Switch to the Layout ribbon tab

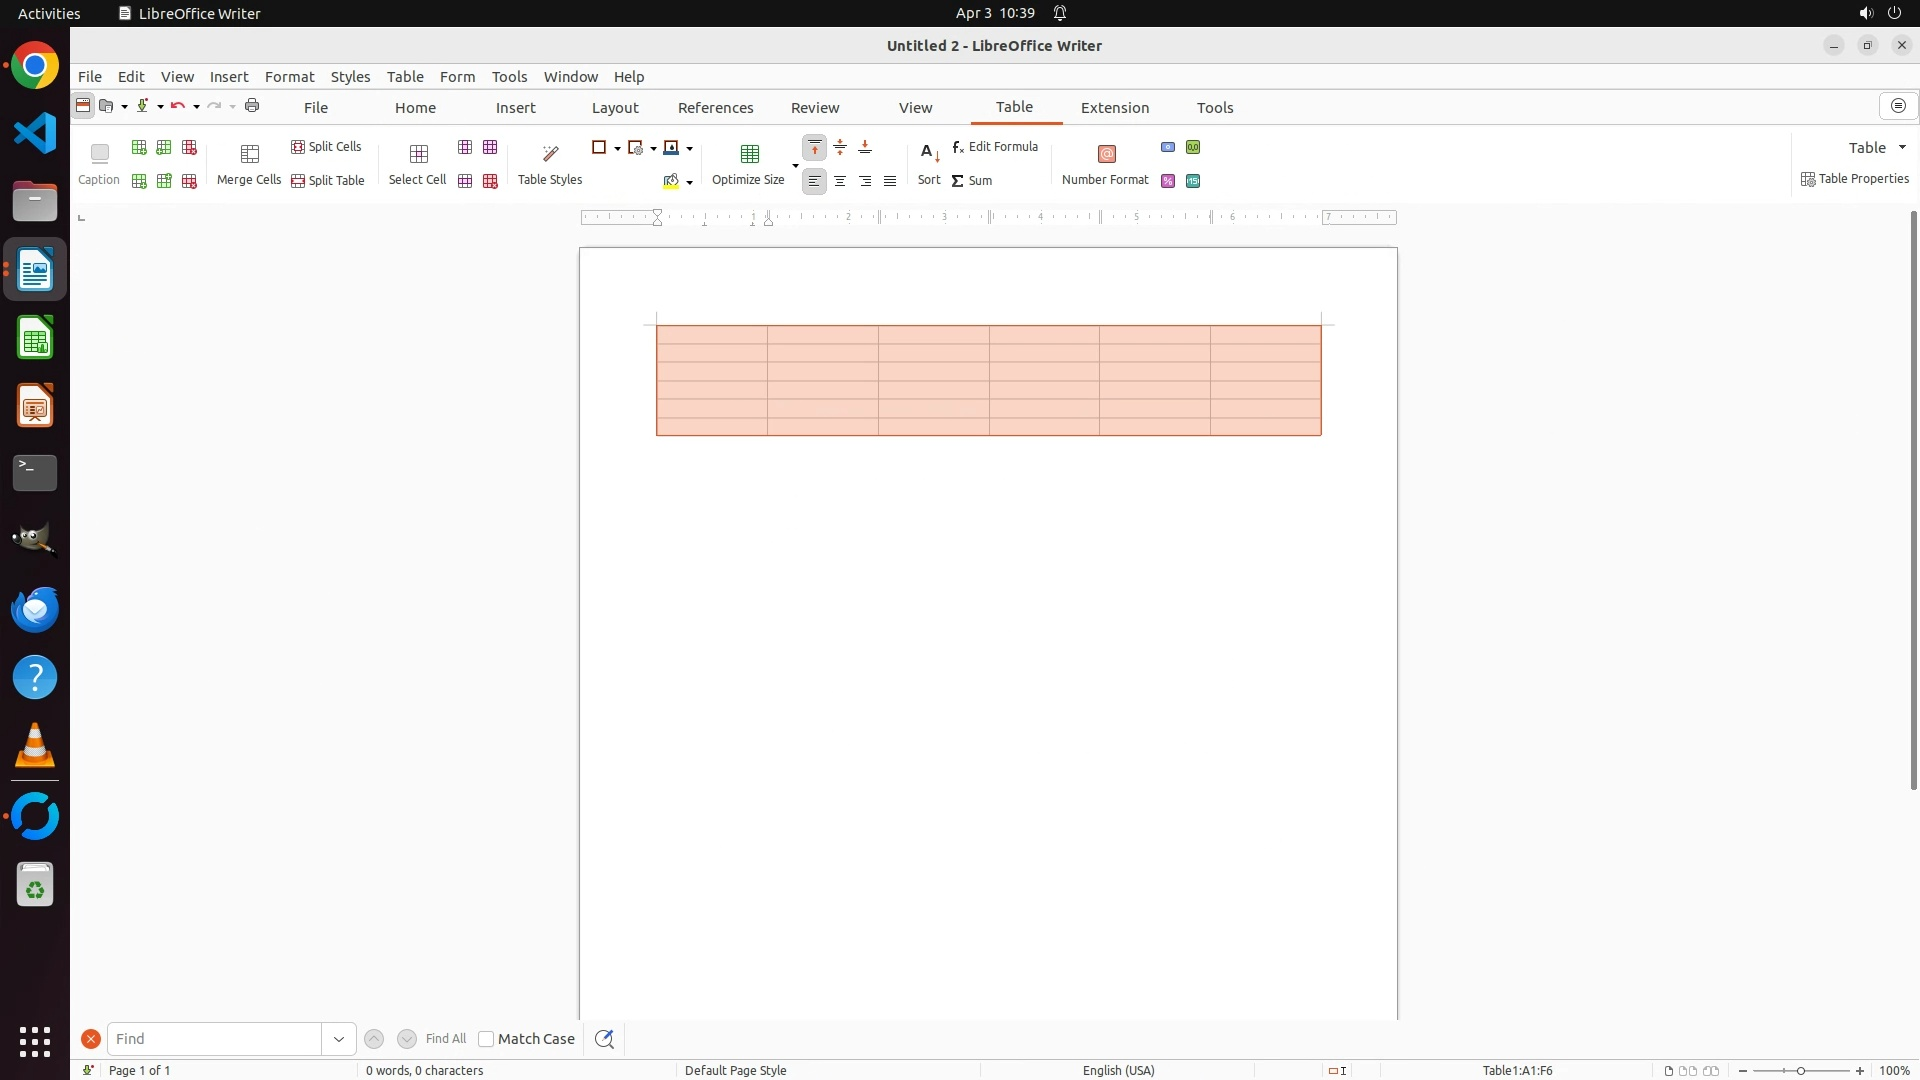[x=614, y=108]
